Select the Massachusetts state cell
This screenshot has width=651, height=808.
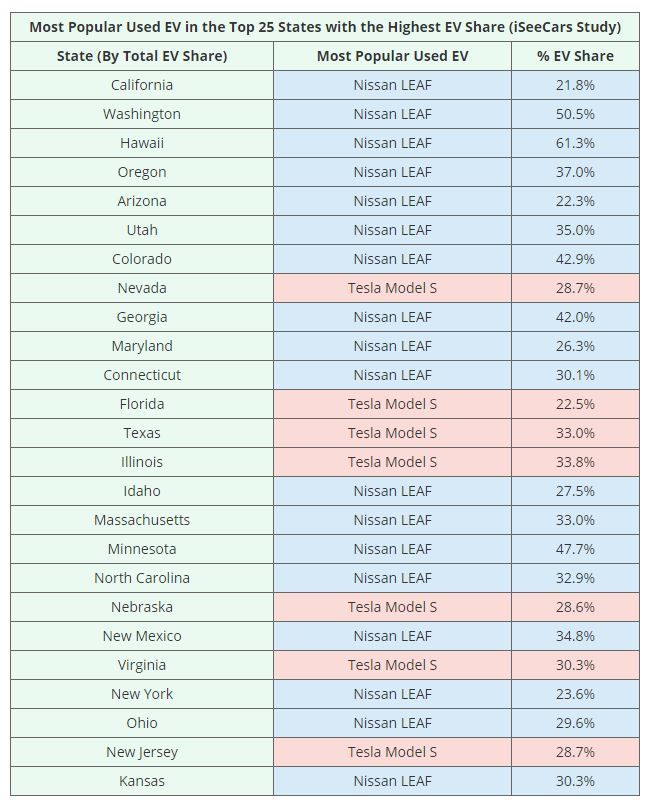click(x=142, y=520)
